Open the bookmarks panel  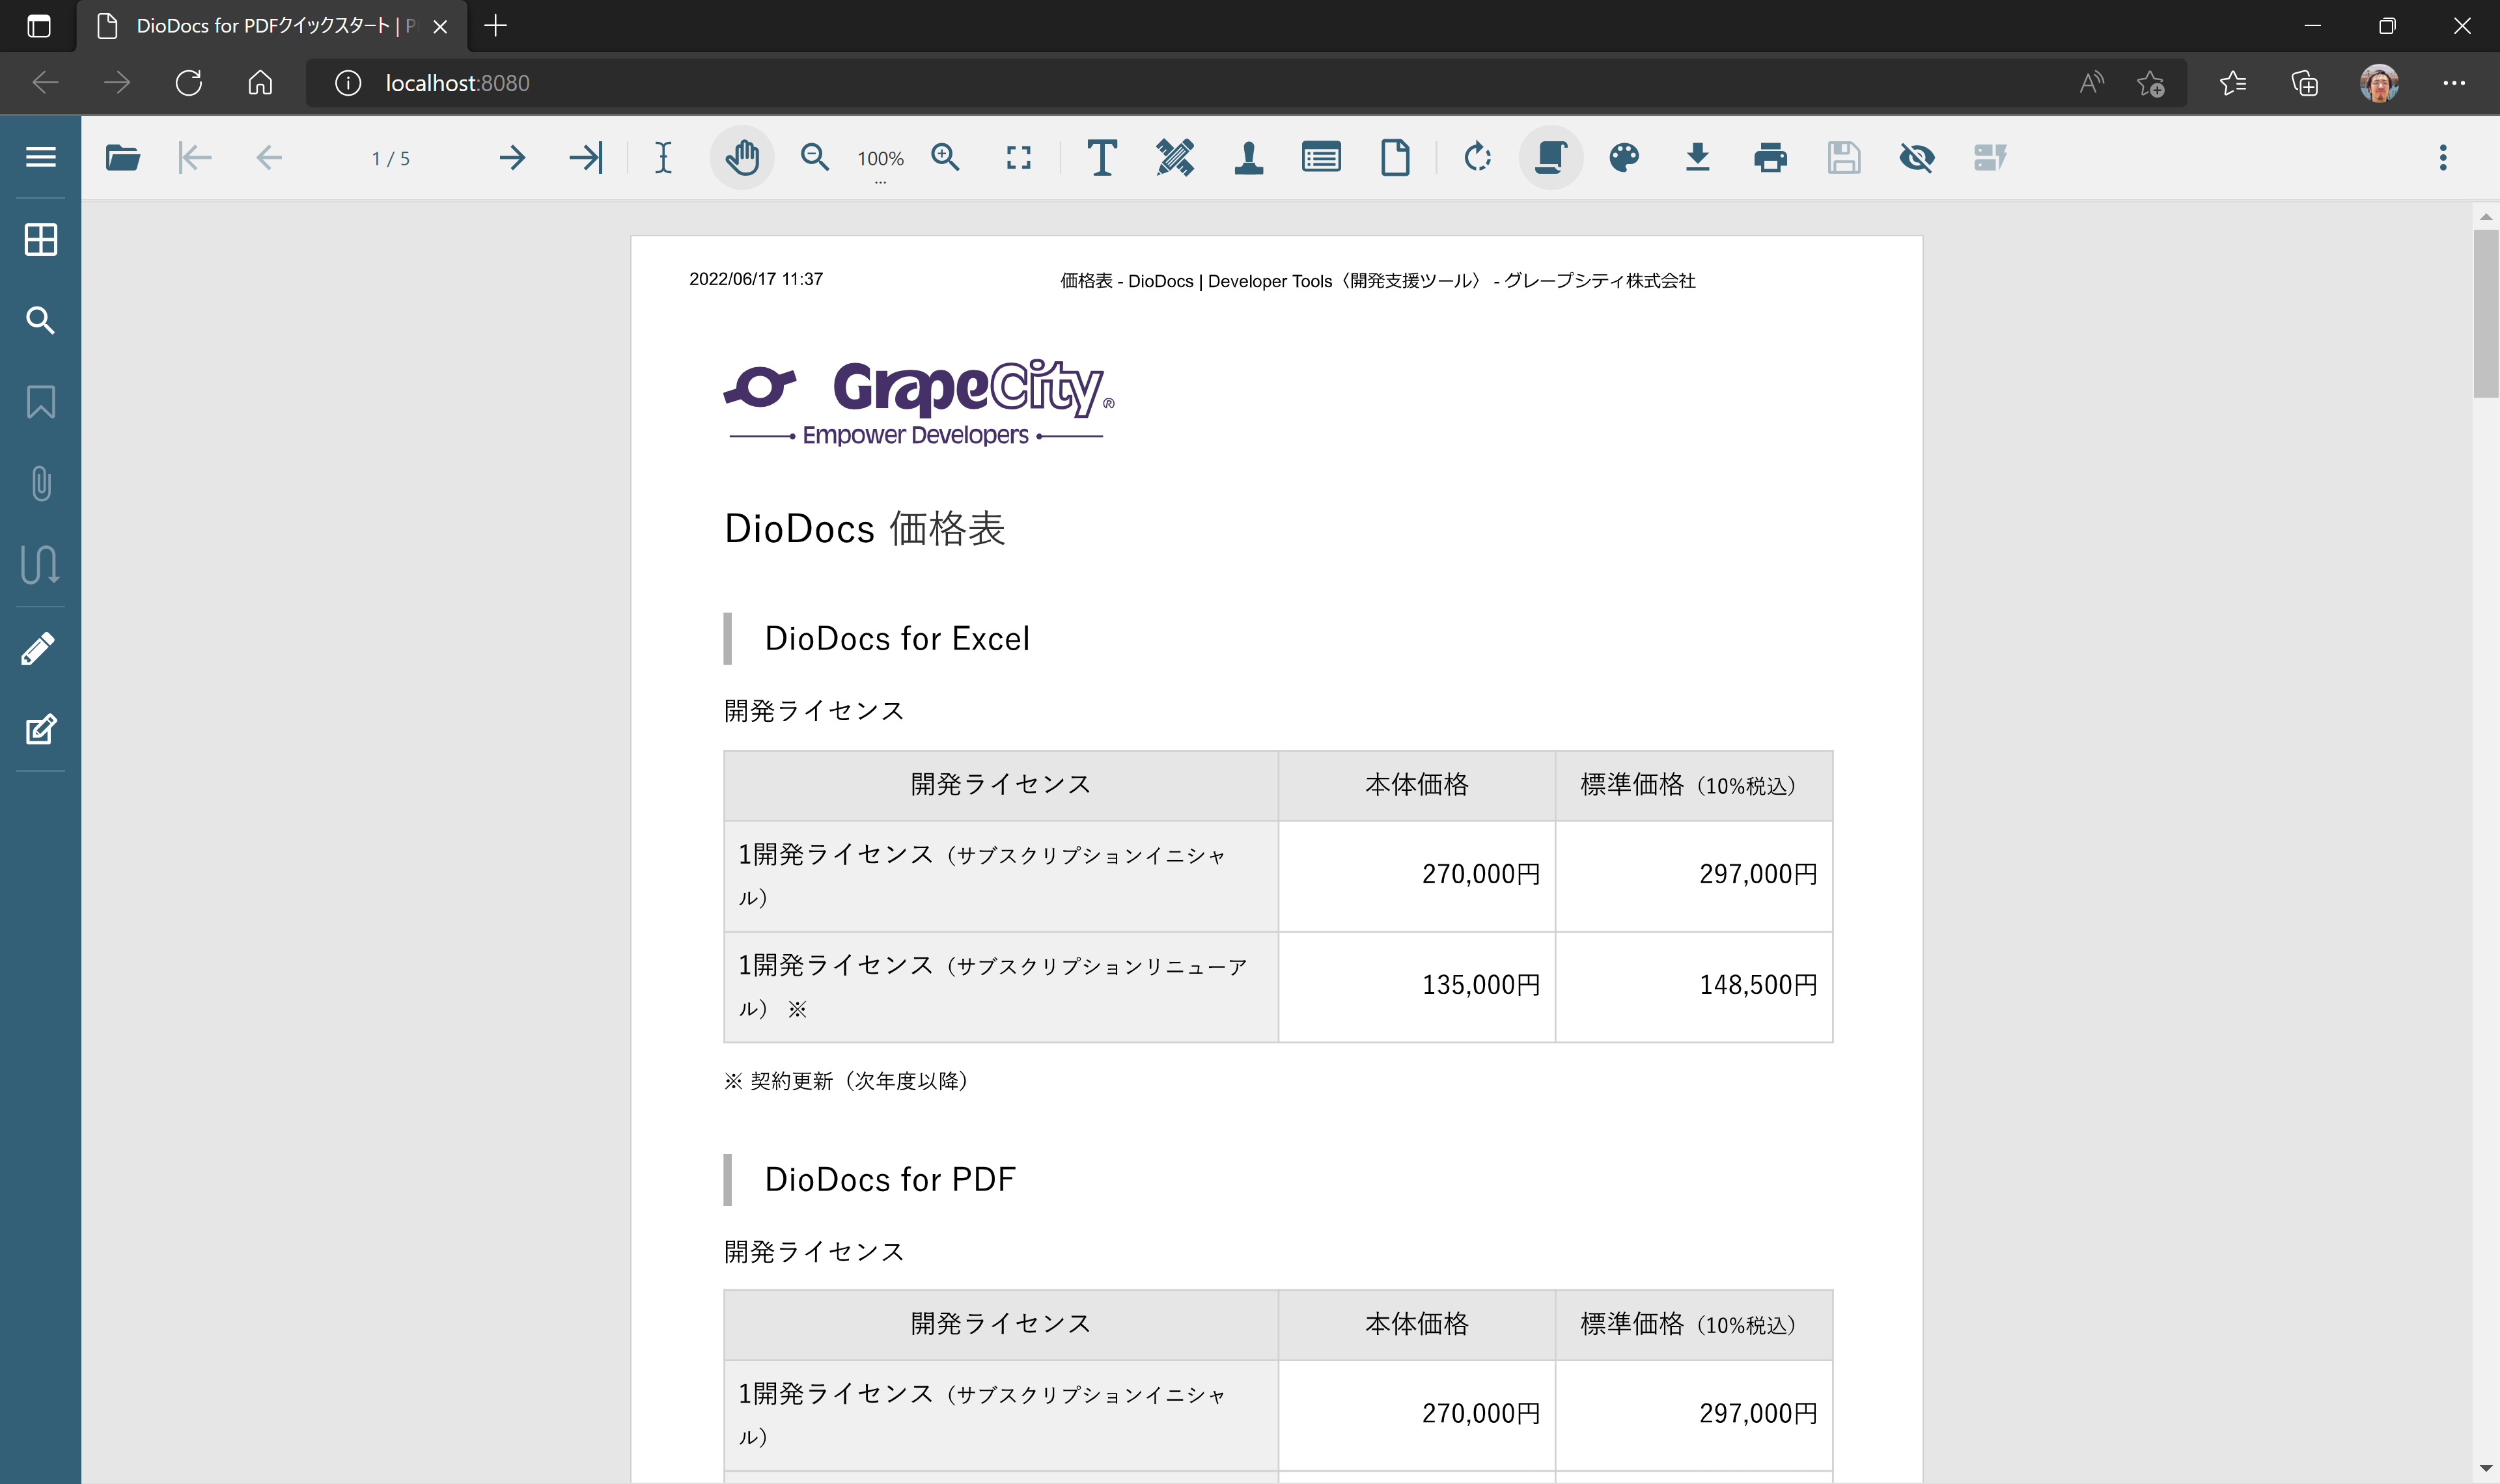[40, 402]
